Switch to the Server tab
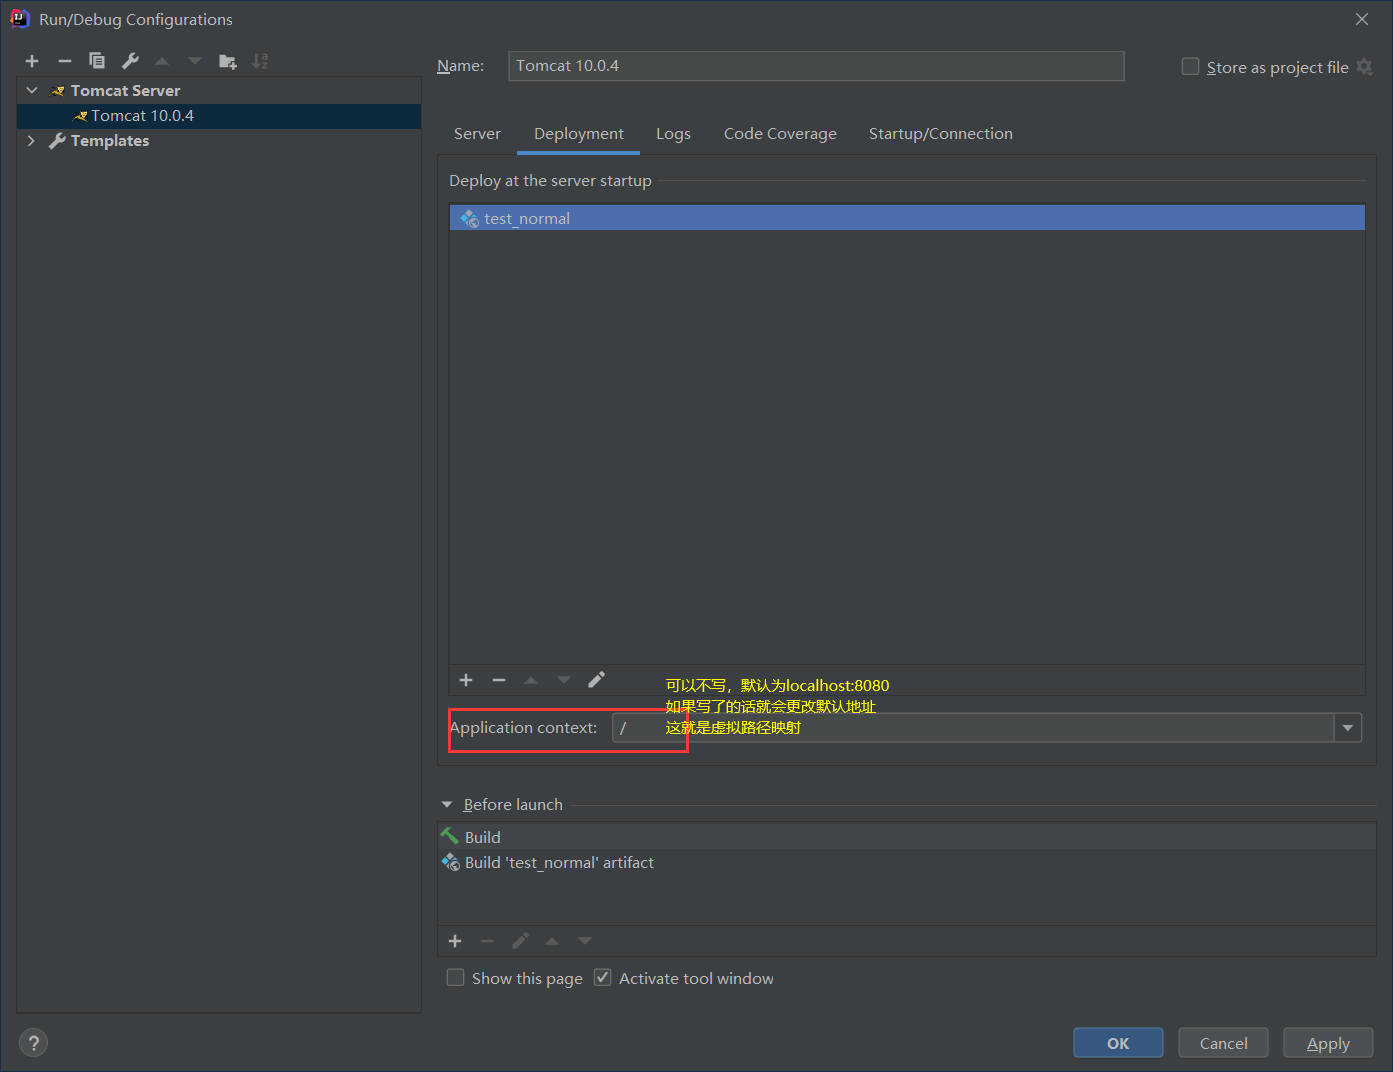Viewport: 1393px width, 1072px height. (x=477, y=134)
